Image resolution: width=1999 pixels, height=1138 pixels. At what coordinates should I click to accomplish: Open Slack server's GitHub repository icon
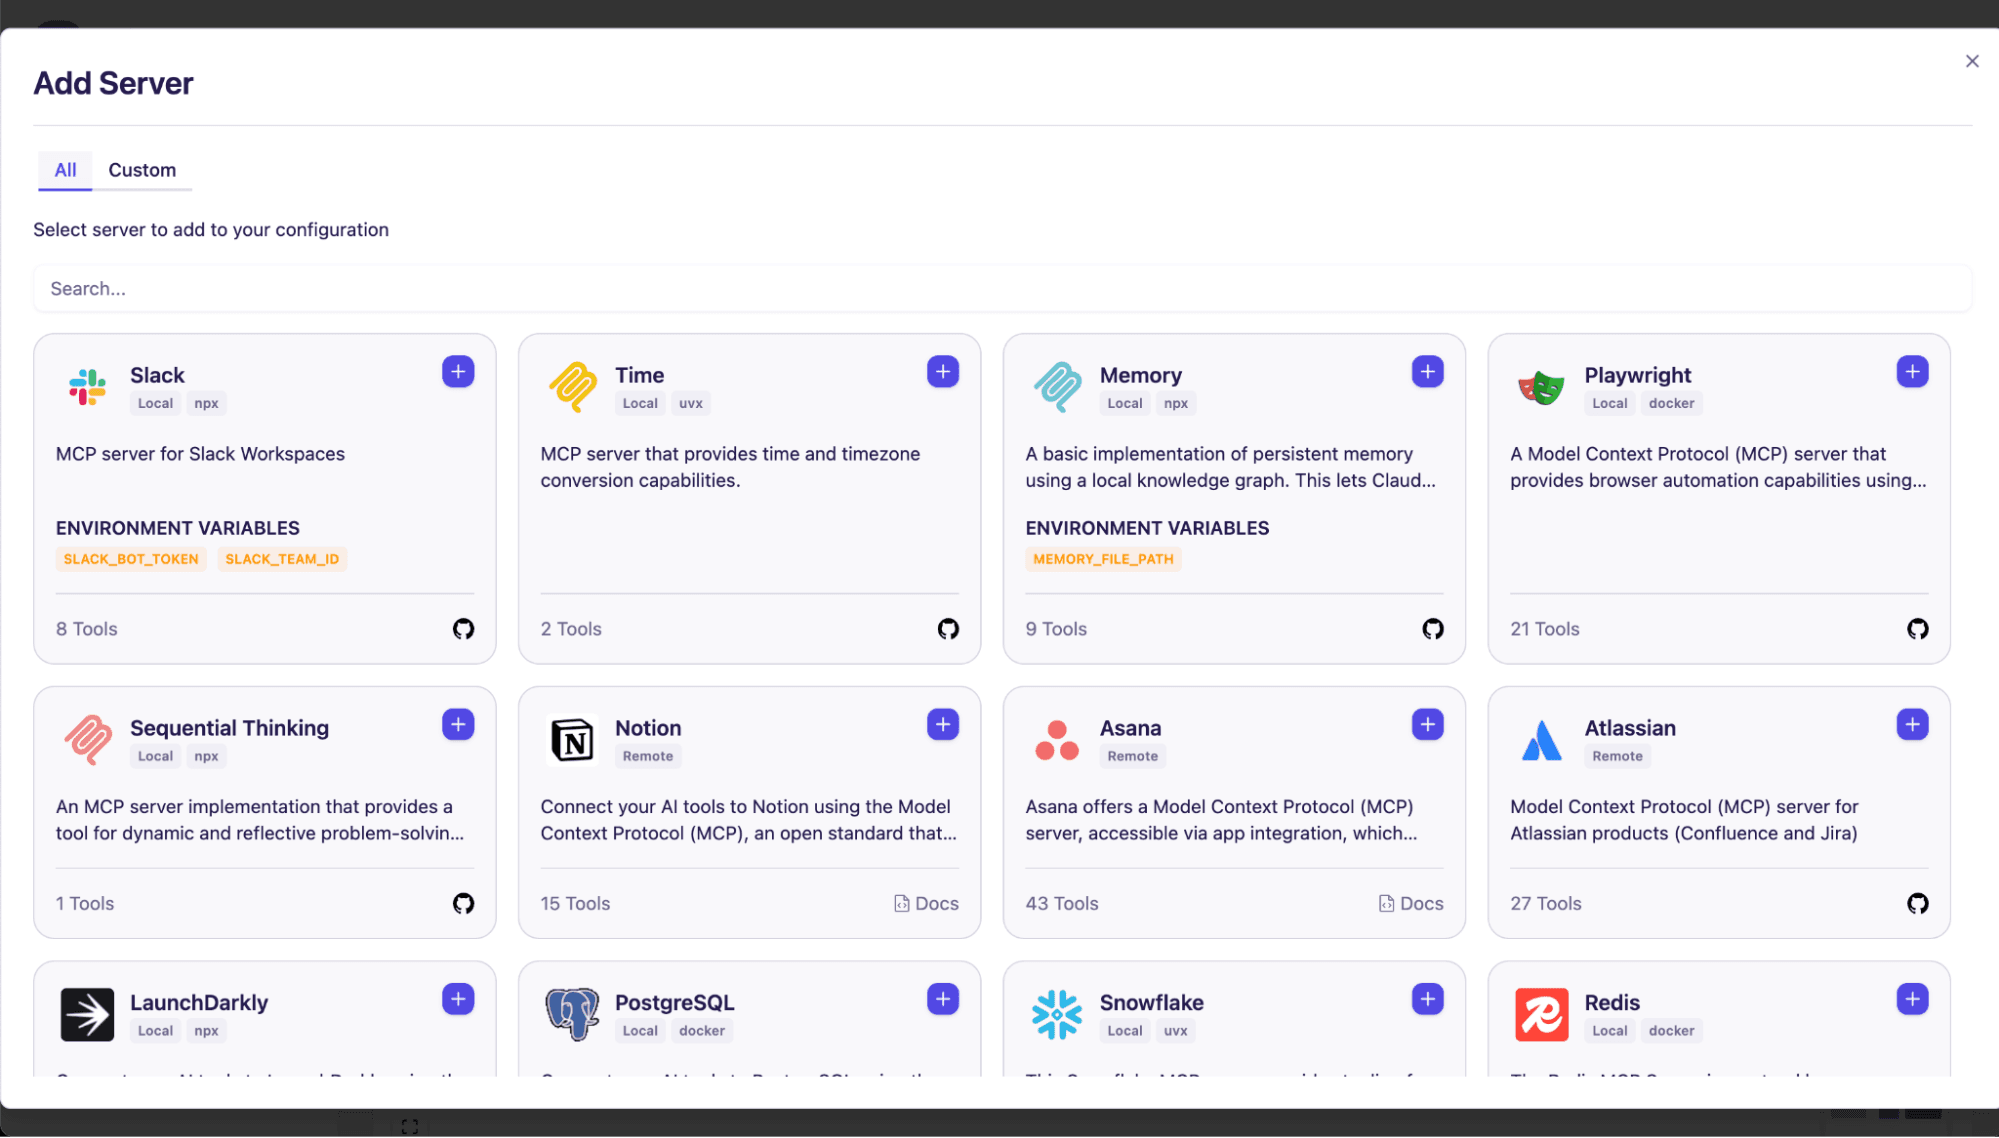[x=463, y=629]
